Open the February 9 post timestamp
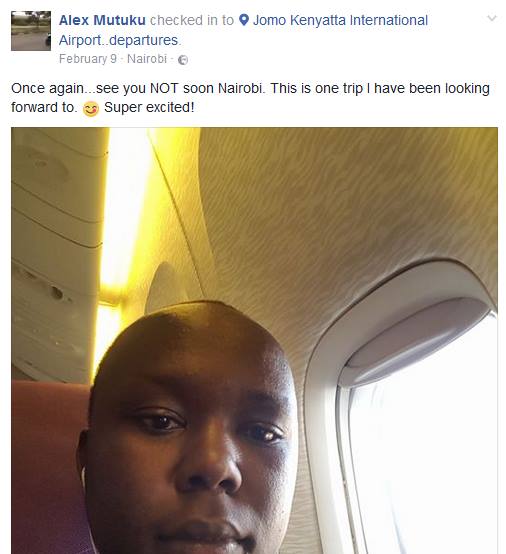 pyautogui.click(x=88, y=59)
